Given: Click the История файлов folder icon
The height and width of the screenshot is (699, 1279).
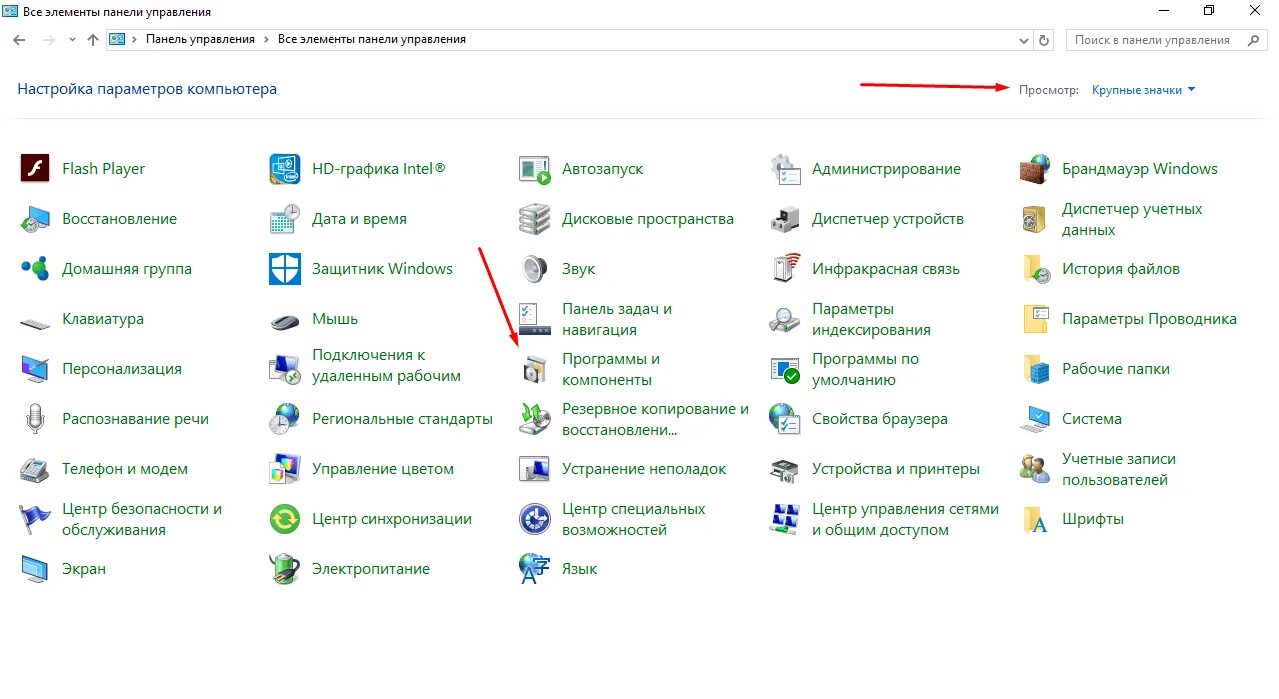Looking at the screenshot, I should coord(1035,269).
